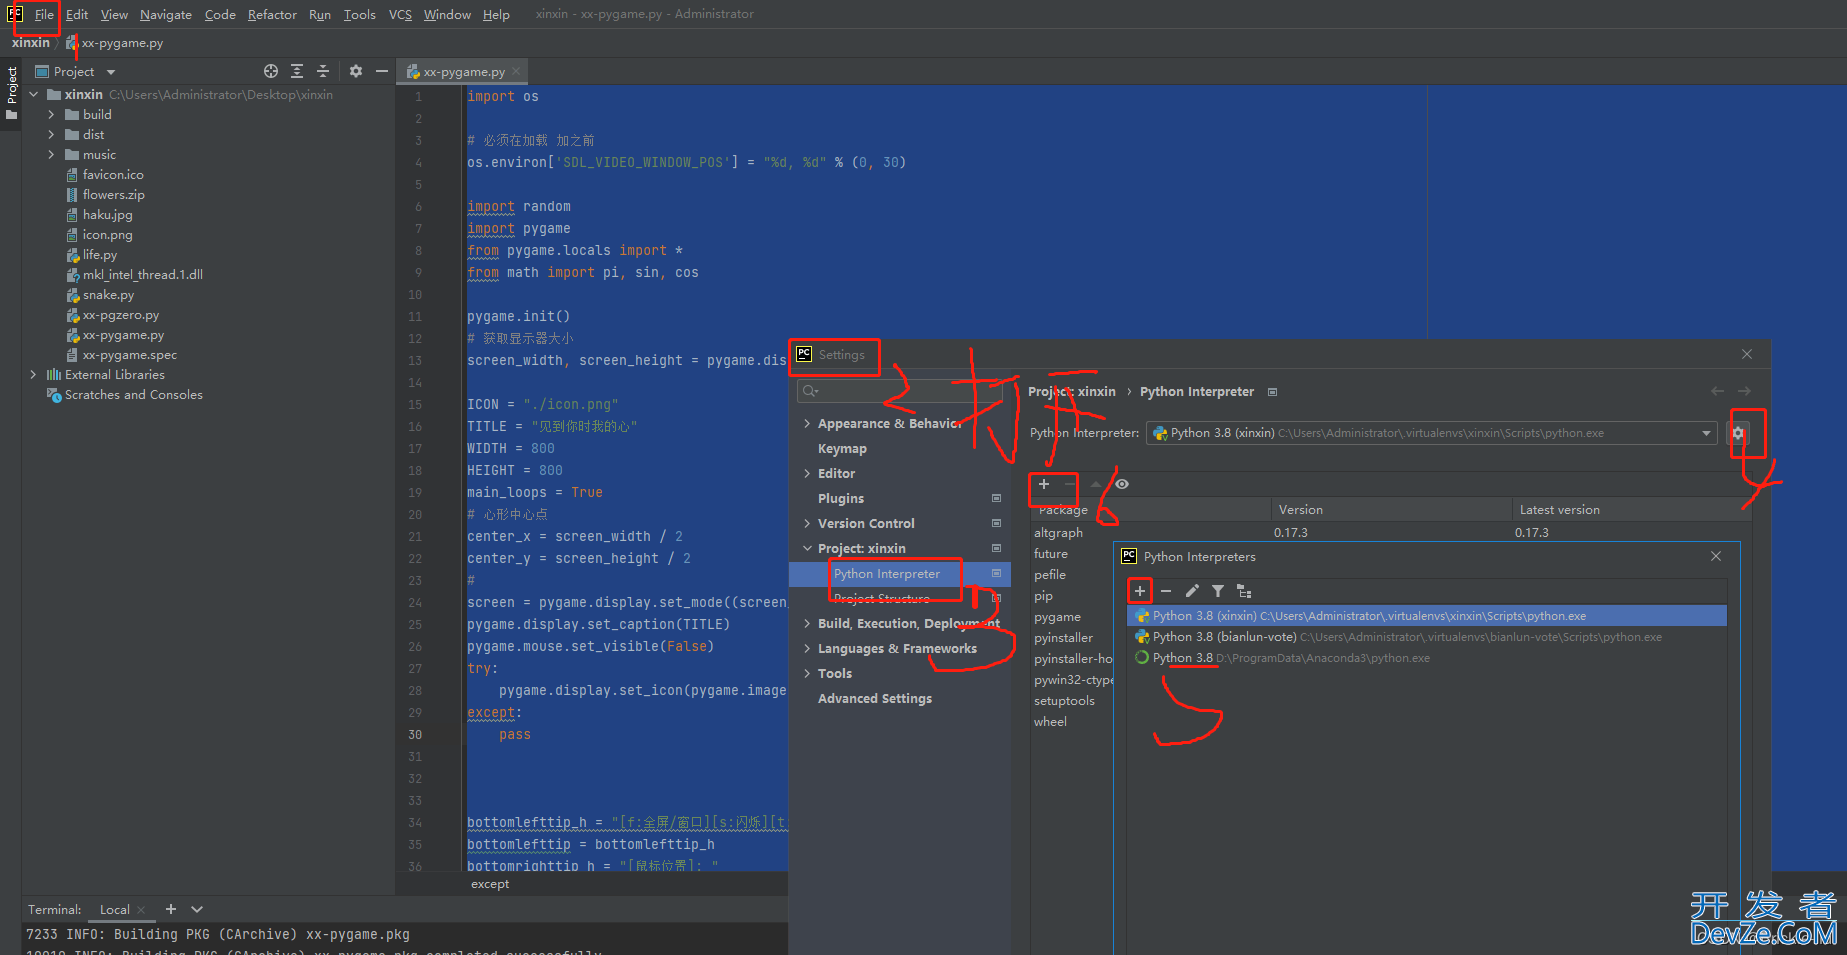Select the pygame package row
Image resolution: width=1847 pixels, height=955 pixels.
[1057, 617]
